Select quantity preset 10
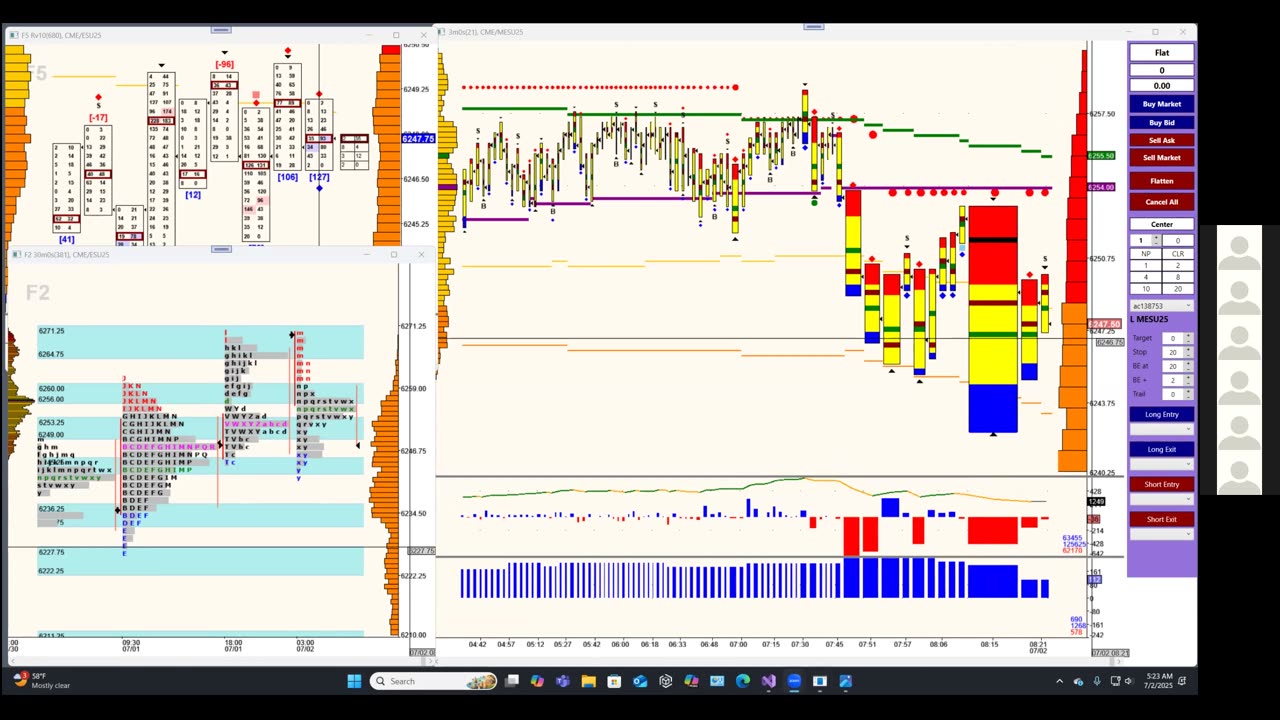The width and height of the screenshot is (1280, 720). (1146, 289)
